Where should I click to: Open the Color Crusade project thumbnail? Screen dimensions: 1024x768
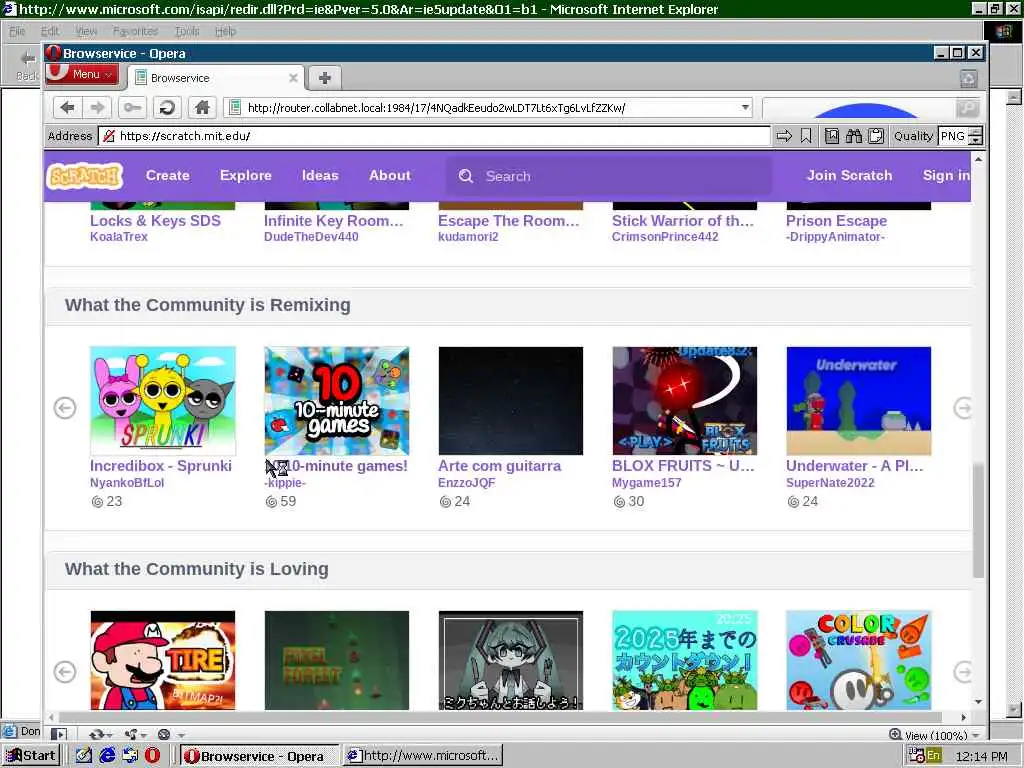click(x=859, y=660)
